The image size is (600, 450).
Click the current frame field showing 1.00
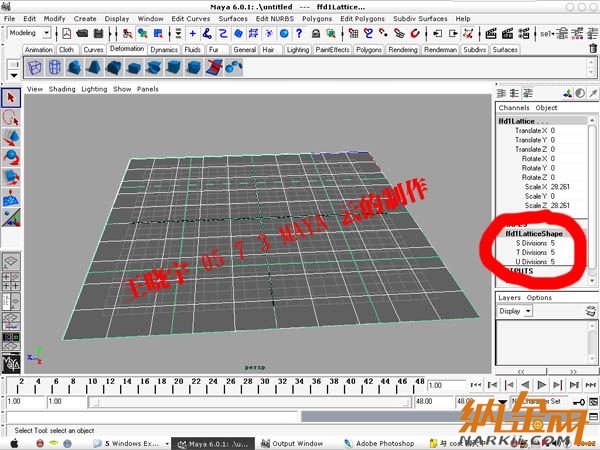tap(446, 385)
